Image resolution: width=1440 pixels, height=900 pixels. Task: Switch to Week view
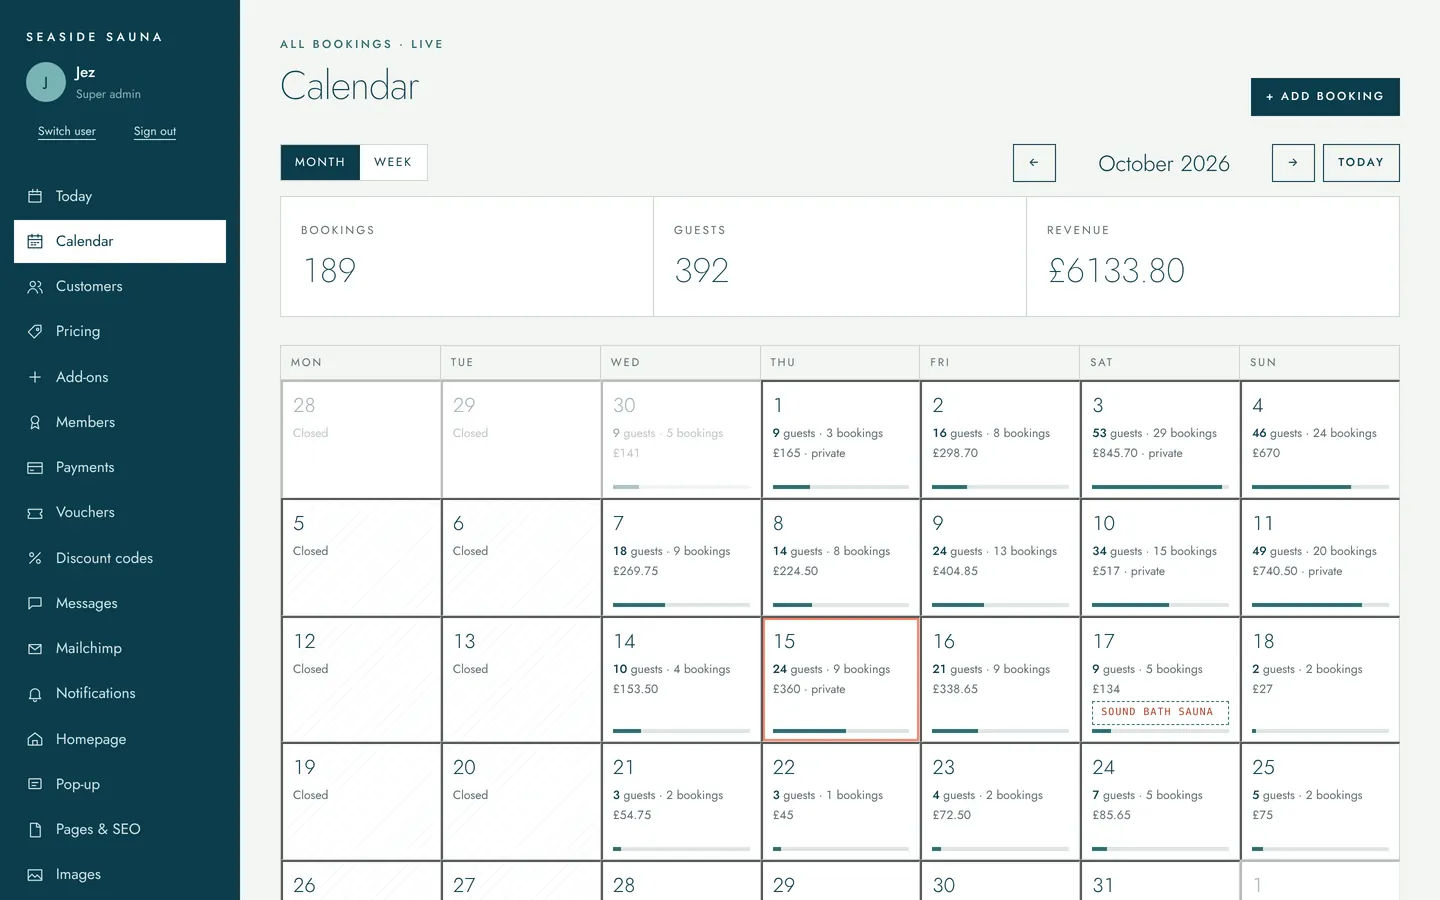[393, 162]
